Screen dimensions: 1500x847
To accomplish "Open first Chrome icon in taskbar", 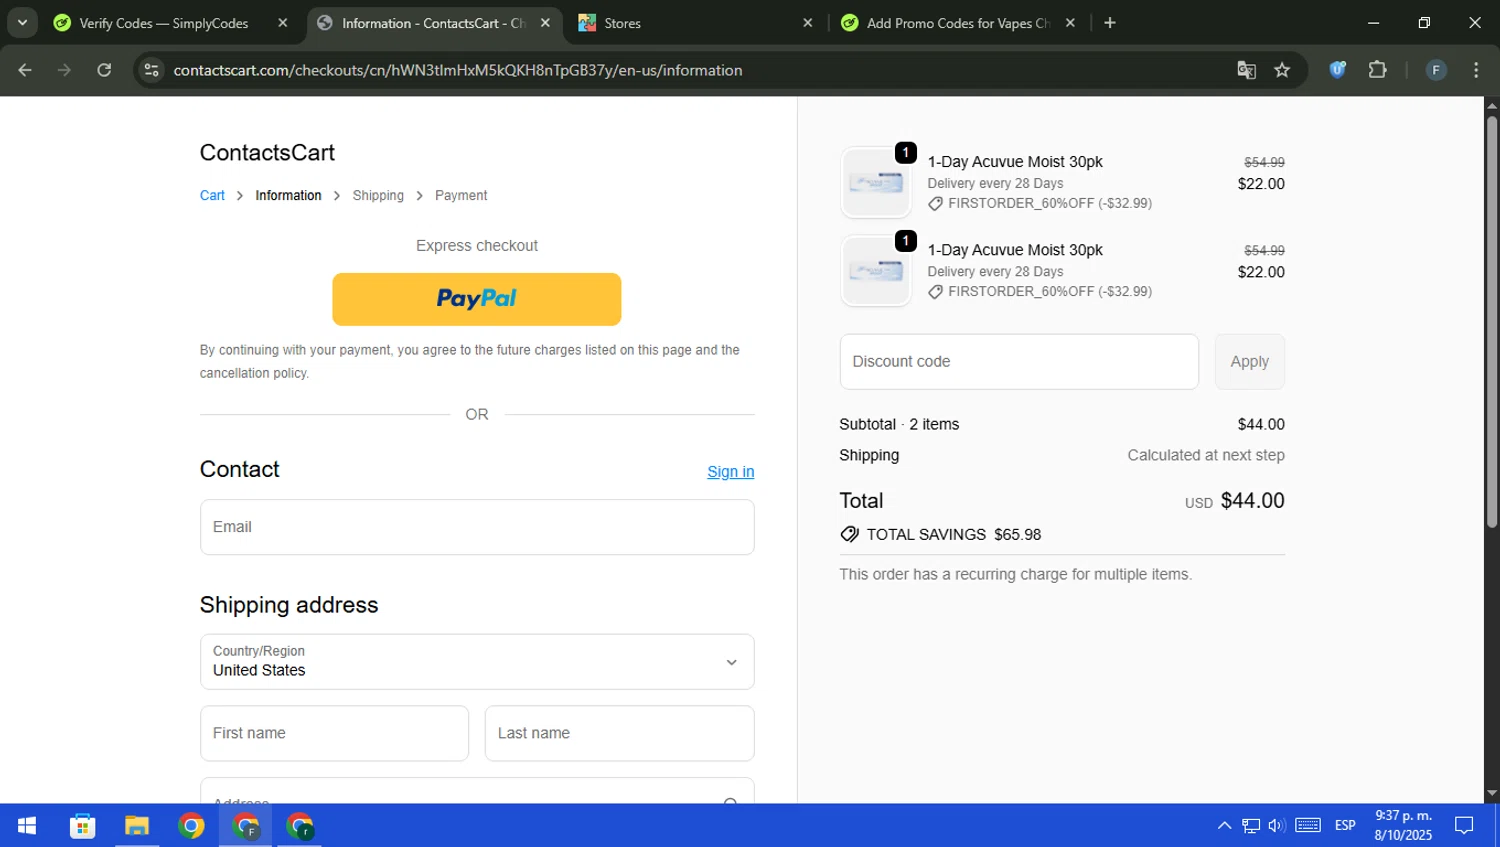I will pos(191,826).
